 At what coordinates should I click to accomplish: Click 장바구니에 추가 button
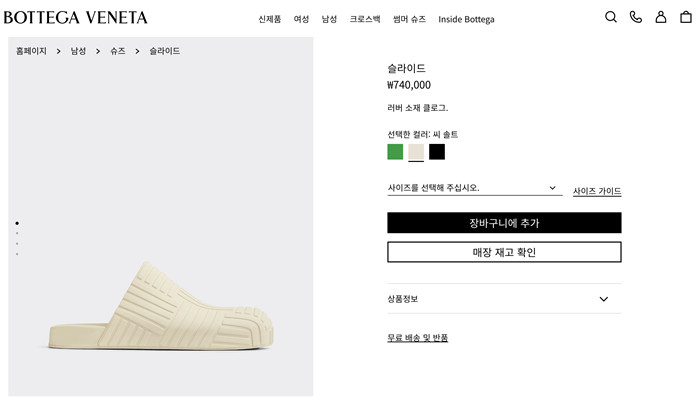click(504, 223)
